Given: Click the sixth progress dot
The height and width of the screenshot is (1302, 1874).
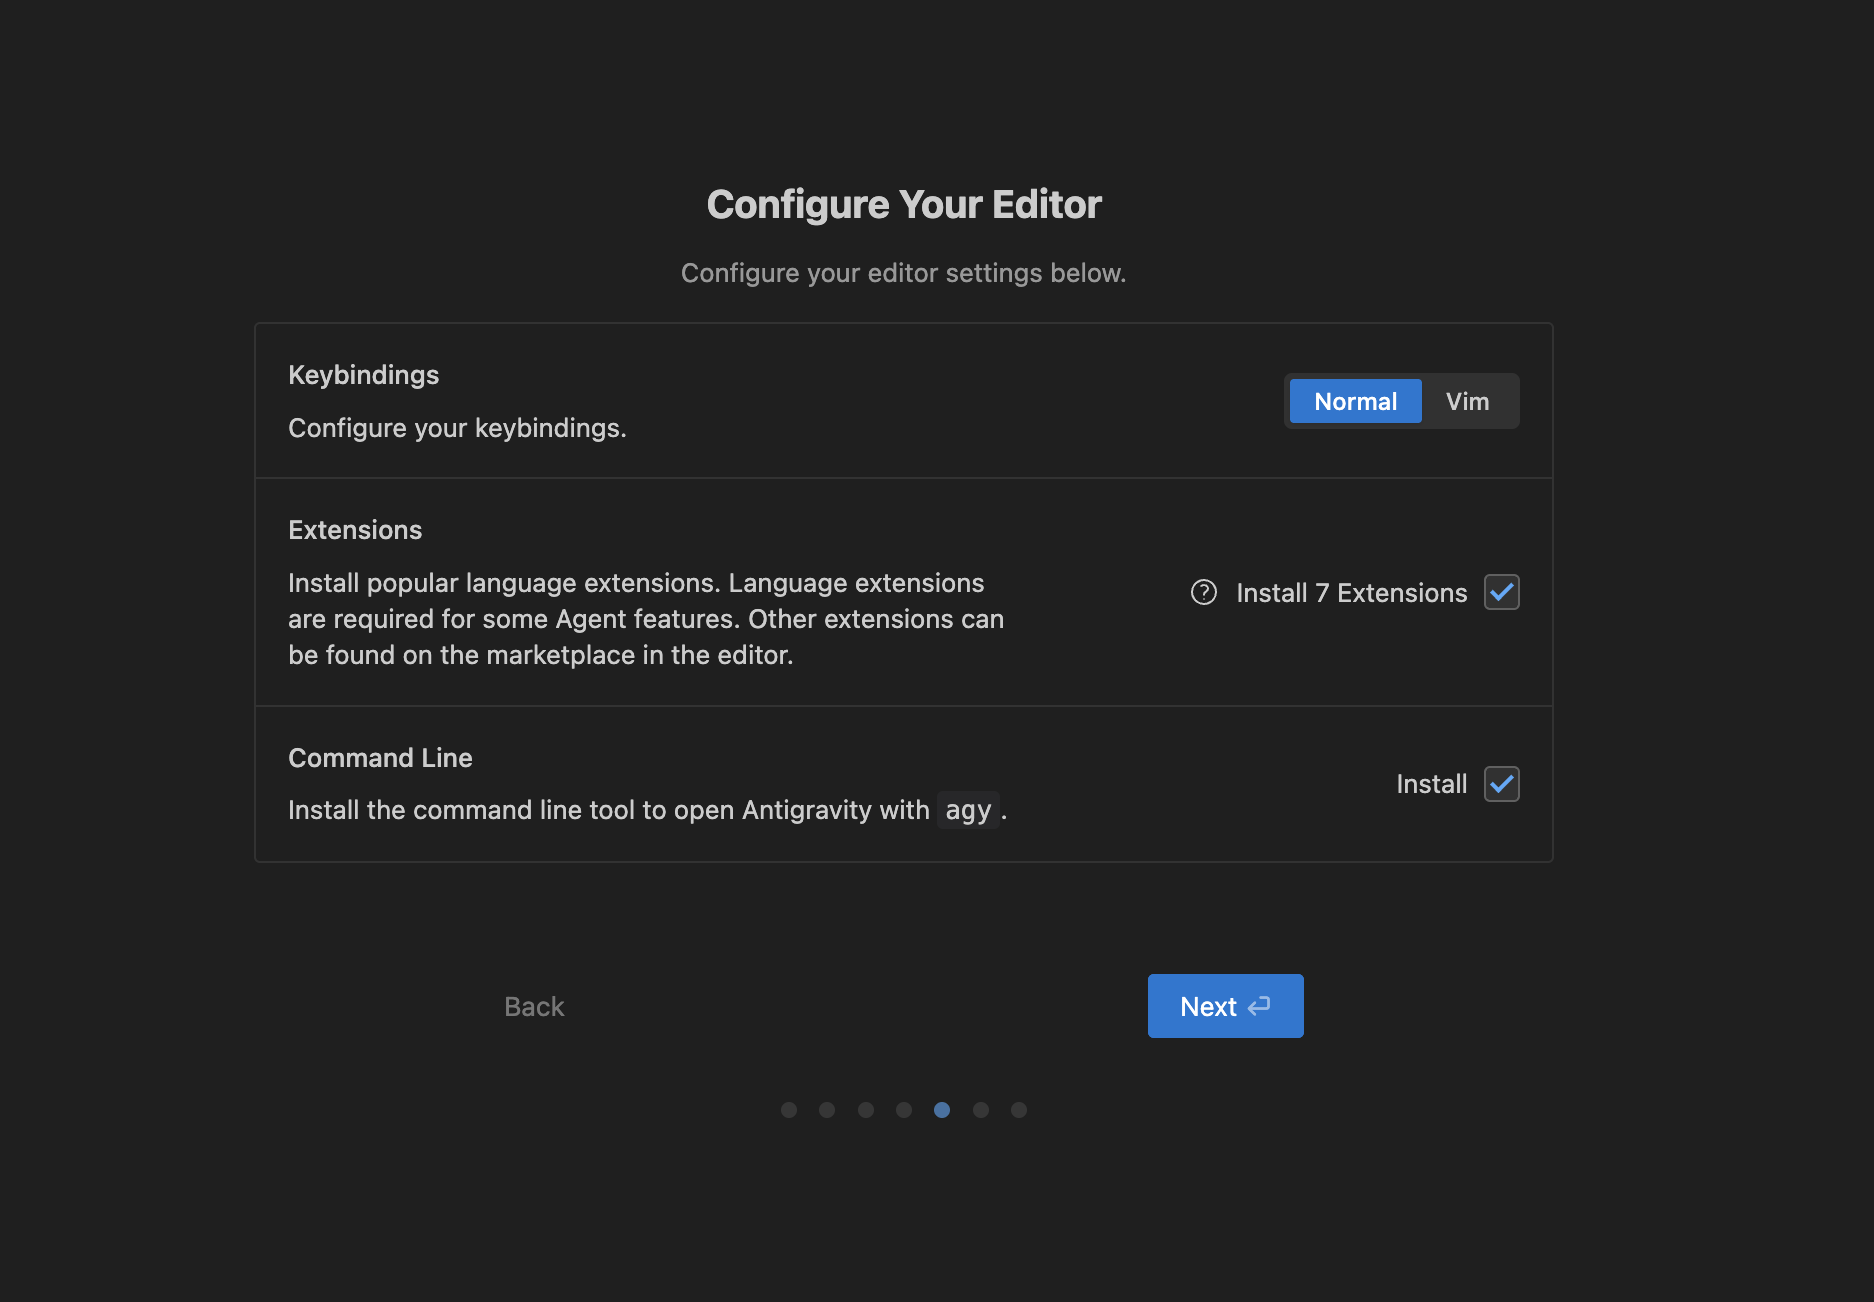Looking at the screenshot, I should pyautogui.click(x=981, y=1110).
